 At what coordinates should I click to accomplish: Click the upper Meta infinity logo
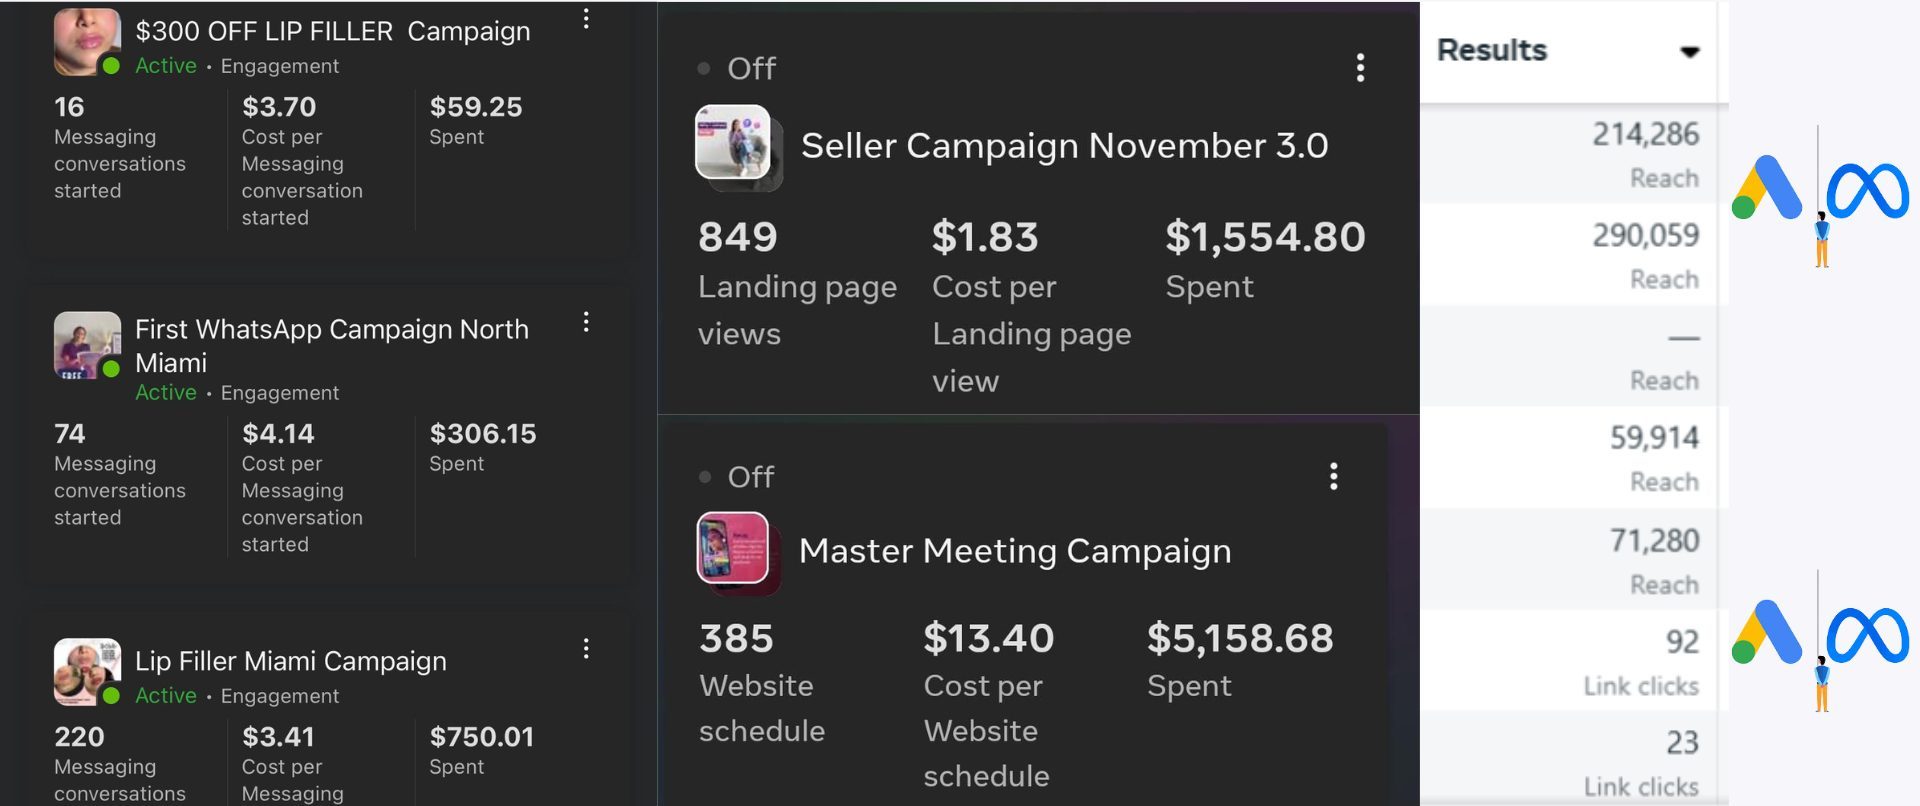(x=1868, y=190)
